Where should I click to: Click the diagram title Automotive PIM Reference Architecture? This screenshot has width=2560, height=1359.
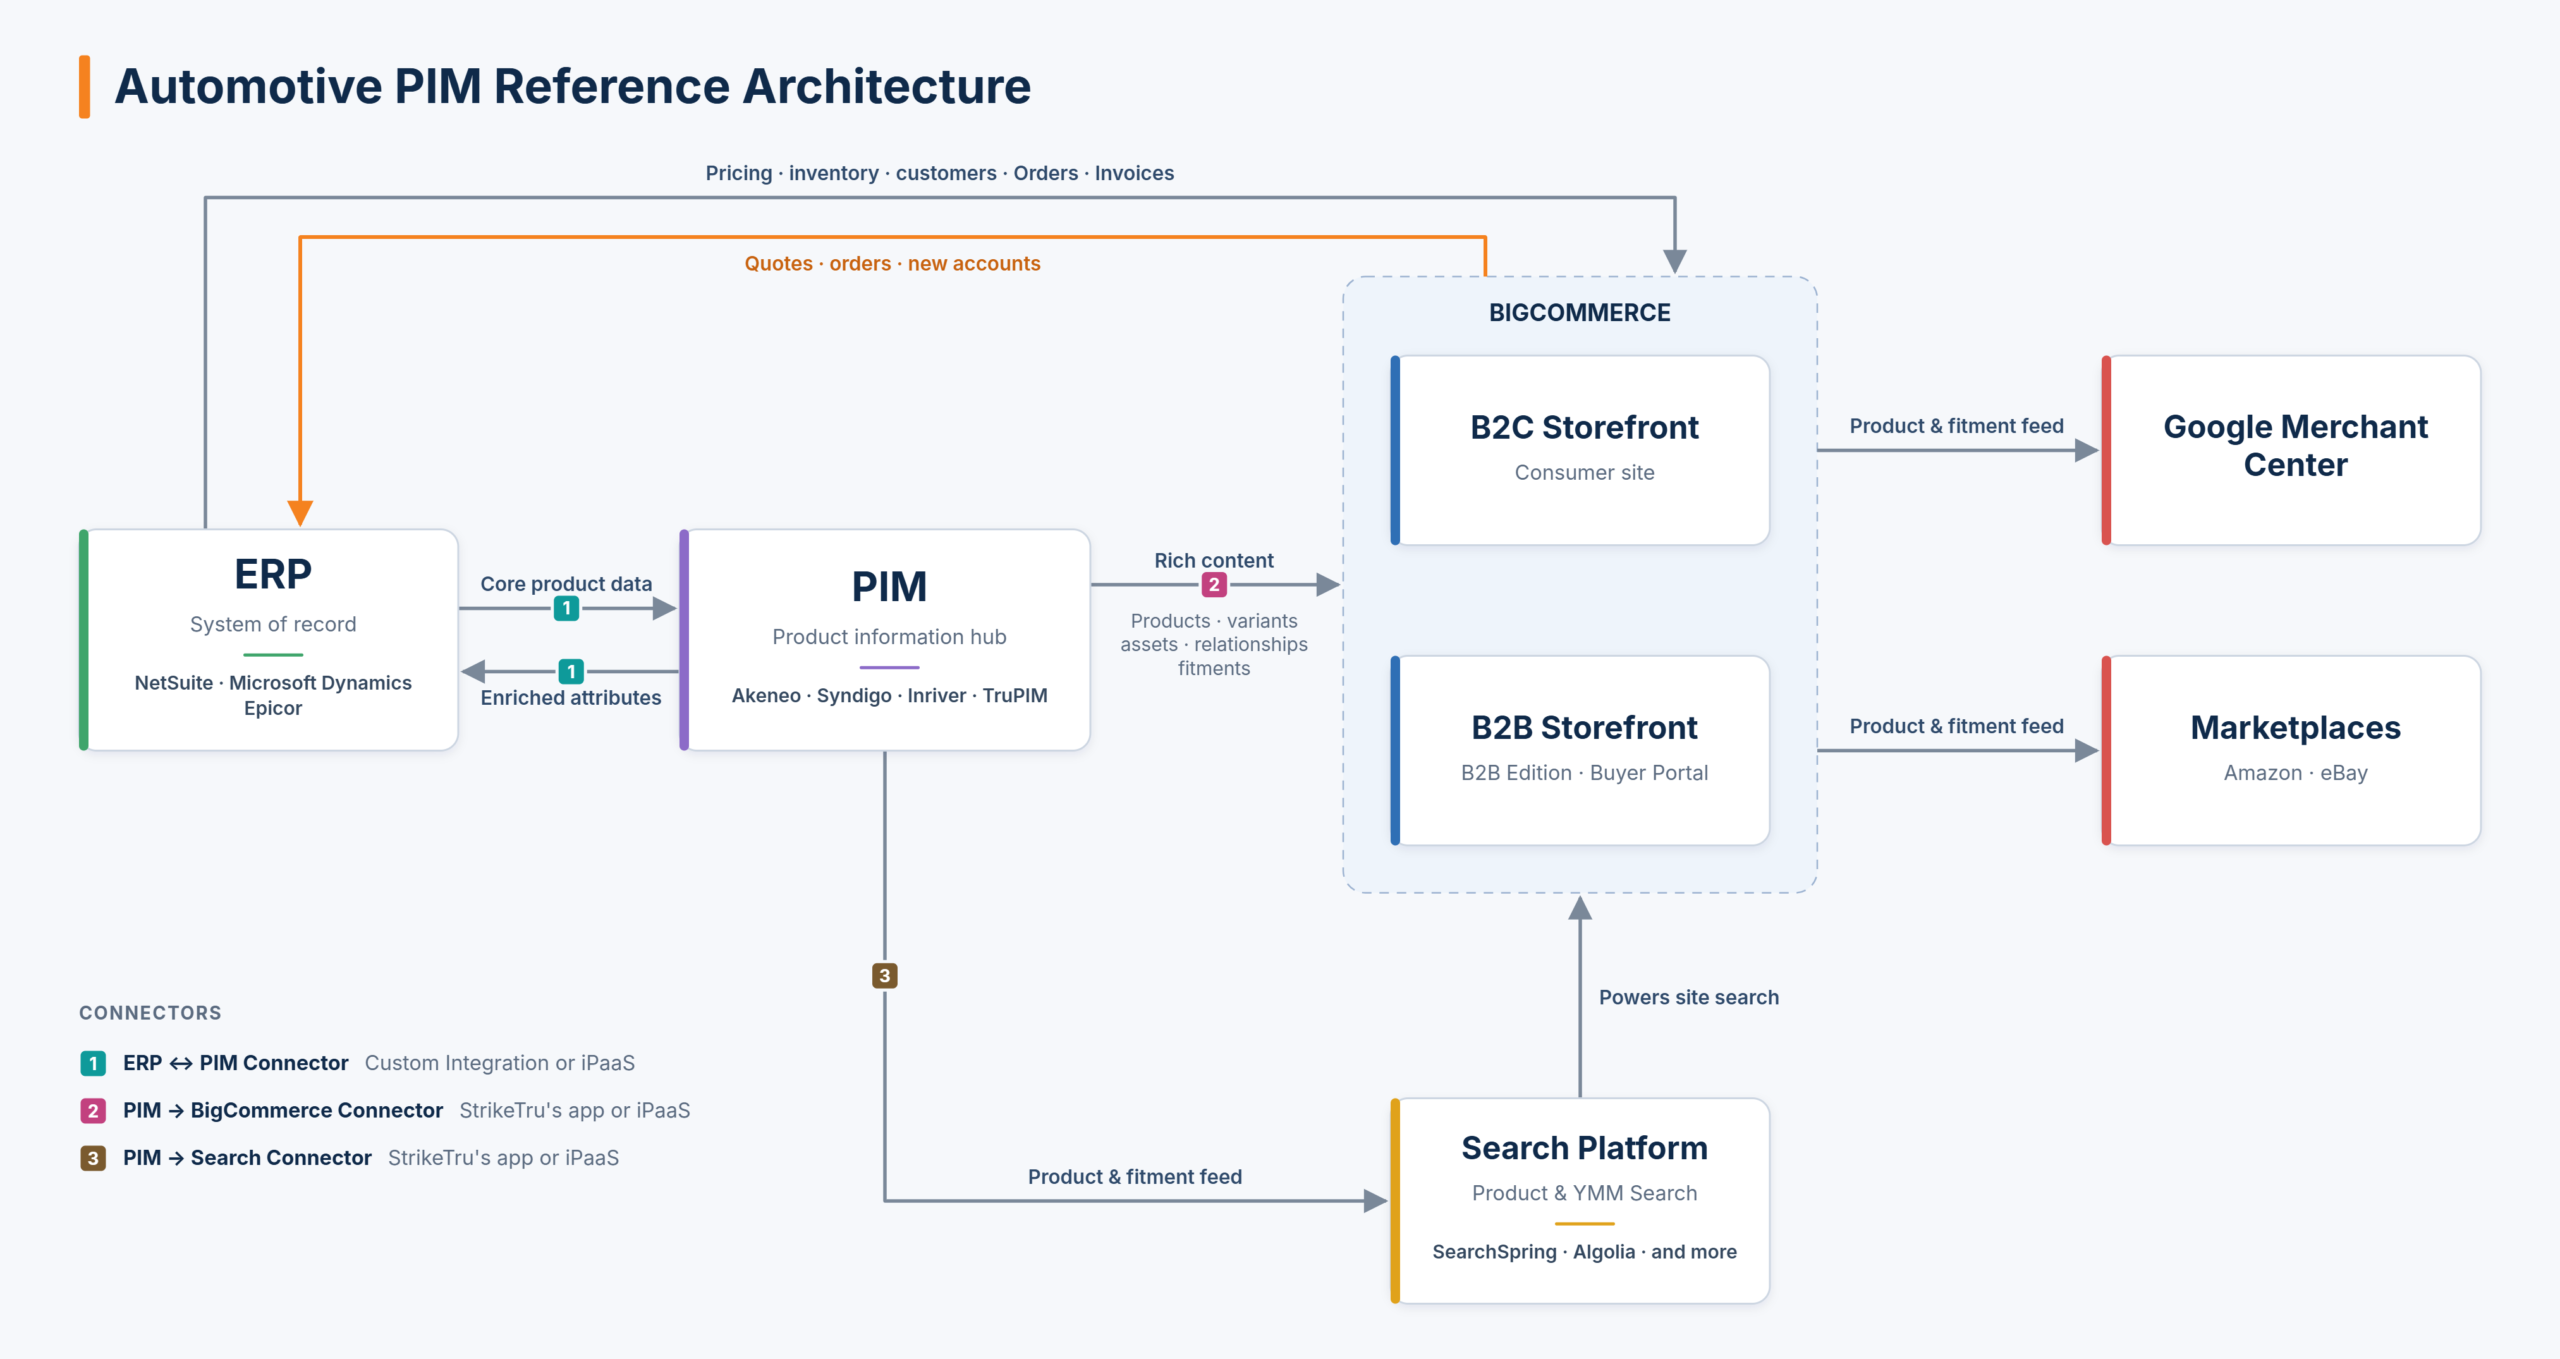click(x=572, y=86)
